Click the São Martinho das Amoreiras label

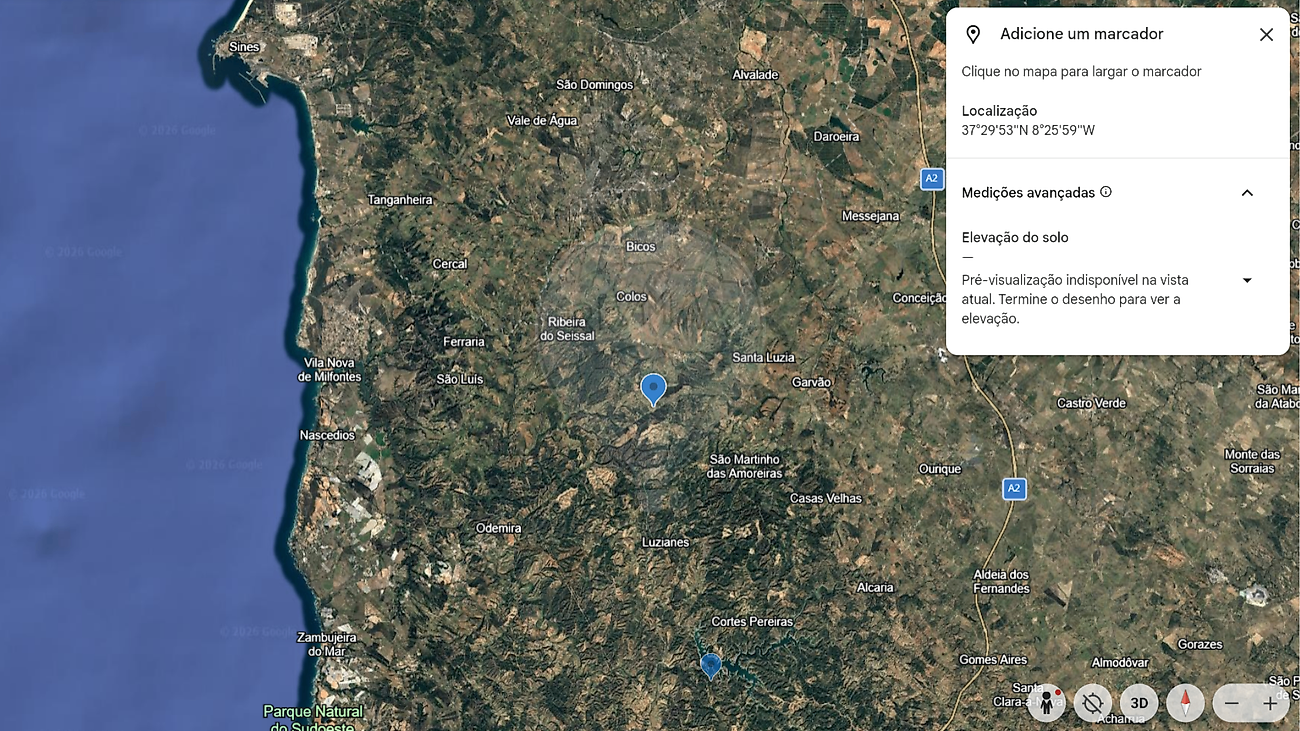745,466
